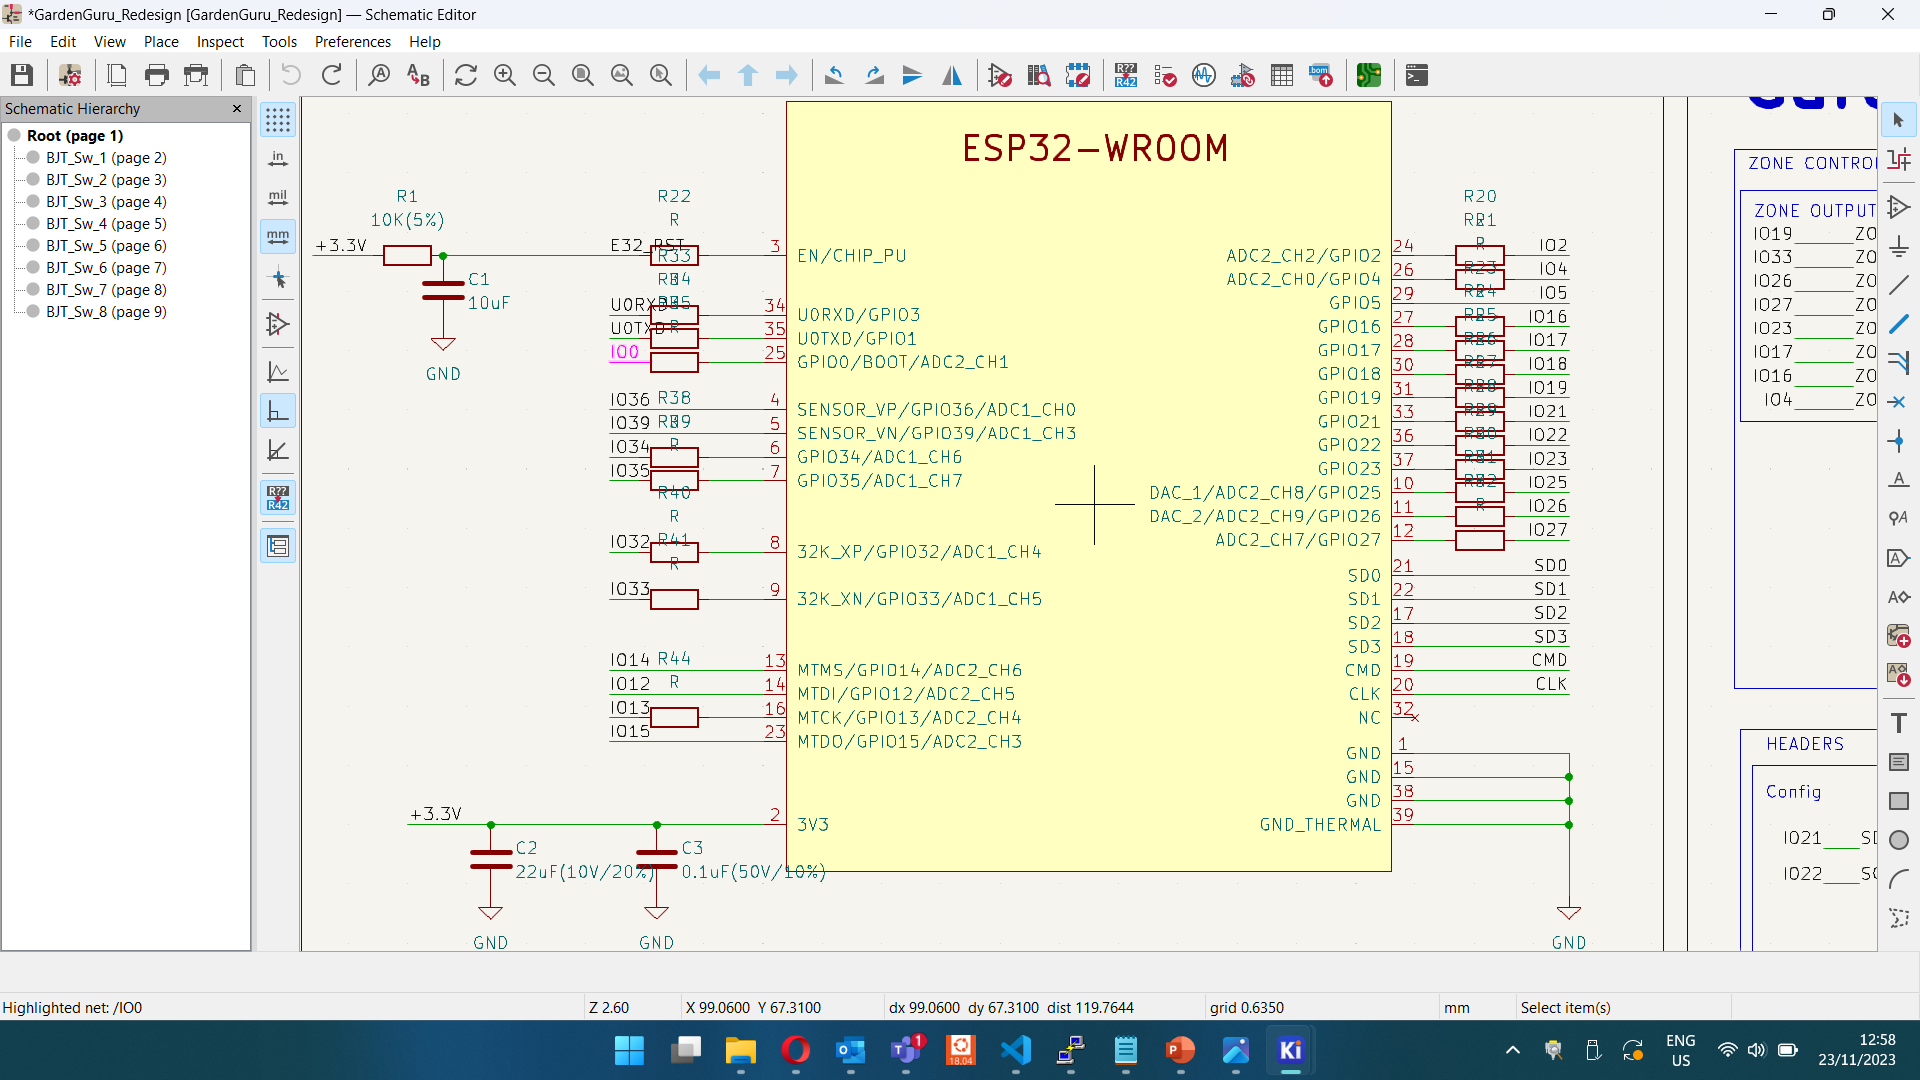Image resolution: width=1920 pixels, height=1080 pixels.
Task: Open Schematic Setup icon
Action: tap(70, 75)
